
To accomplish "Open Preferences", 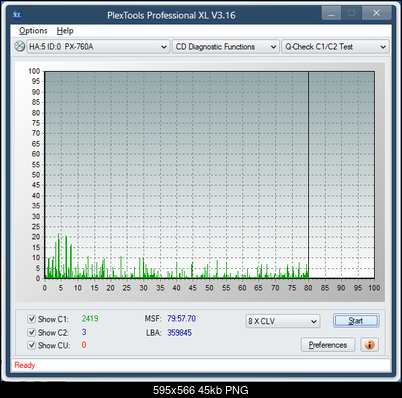I will tap(328, 345).
